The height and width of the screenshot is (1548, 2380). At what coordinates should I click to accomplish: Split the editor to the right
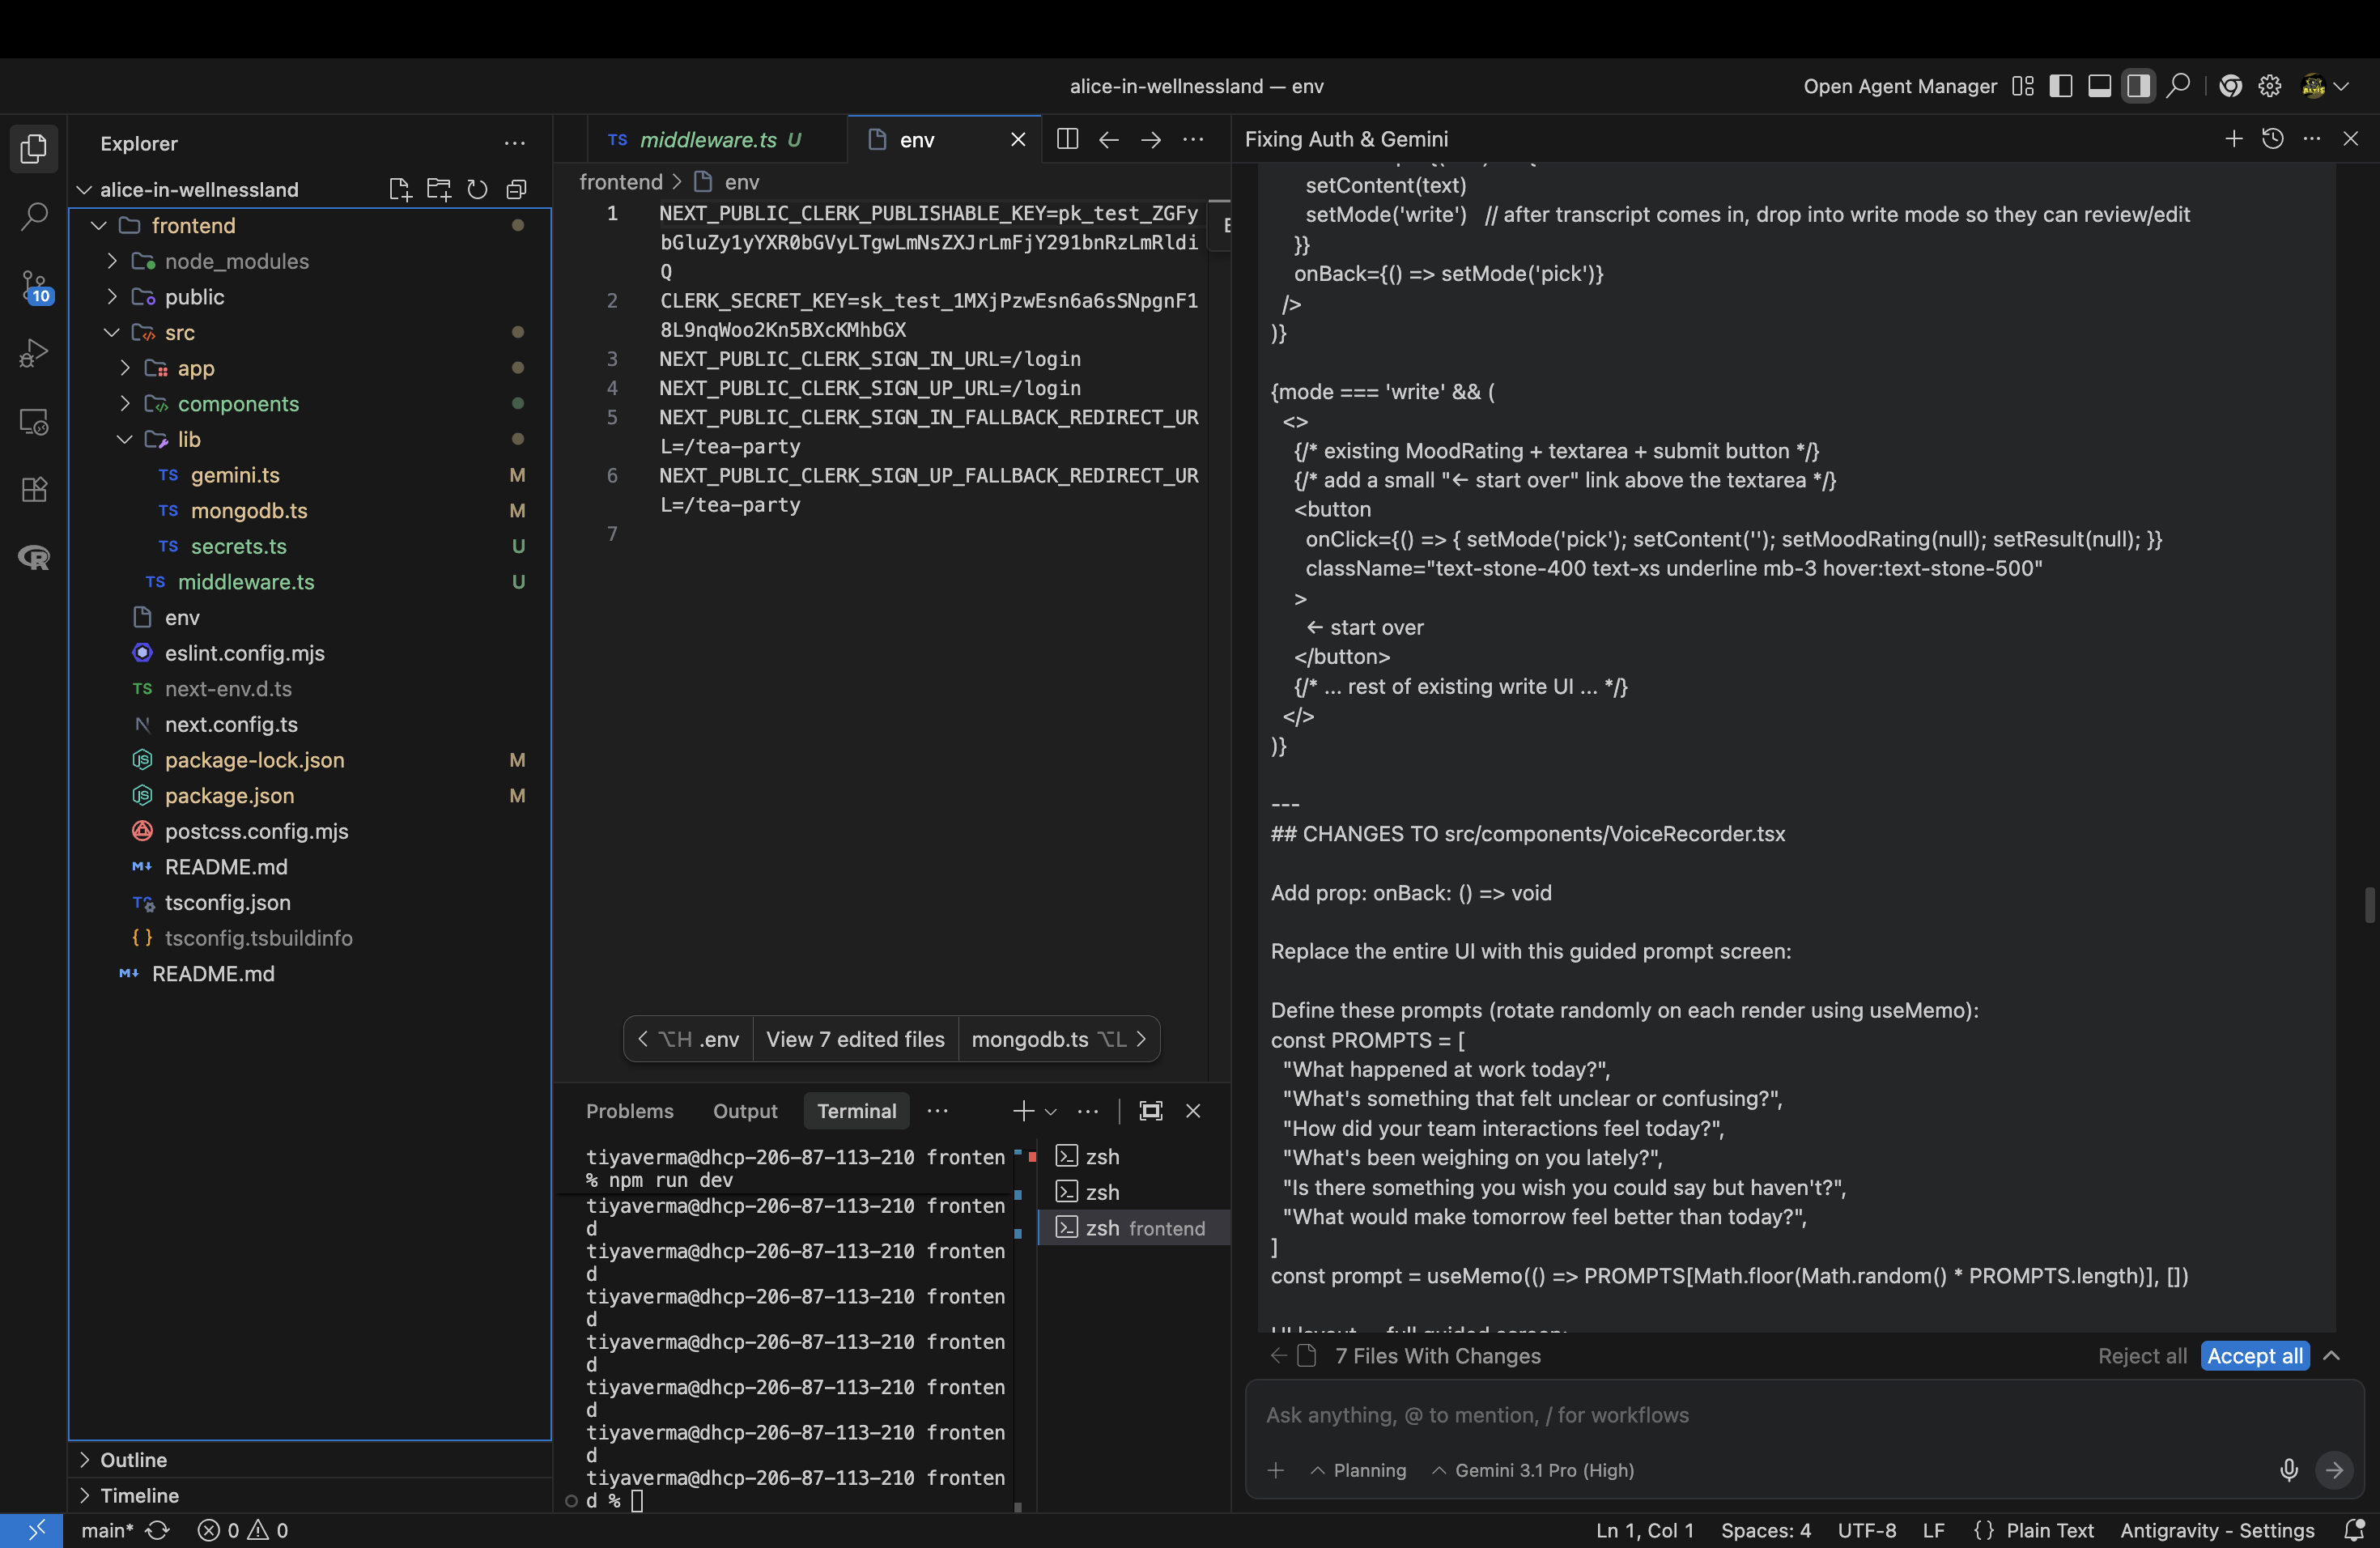pyautogui.click(x=1067, y=139)
